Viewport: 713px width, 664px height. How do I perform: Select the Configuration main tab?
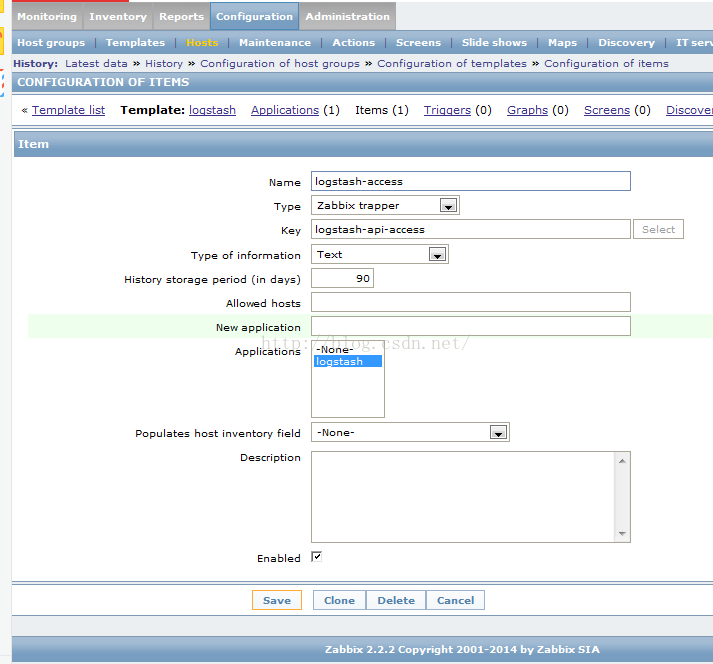pos(254,16)
